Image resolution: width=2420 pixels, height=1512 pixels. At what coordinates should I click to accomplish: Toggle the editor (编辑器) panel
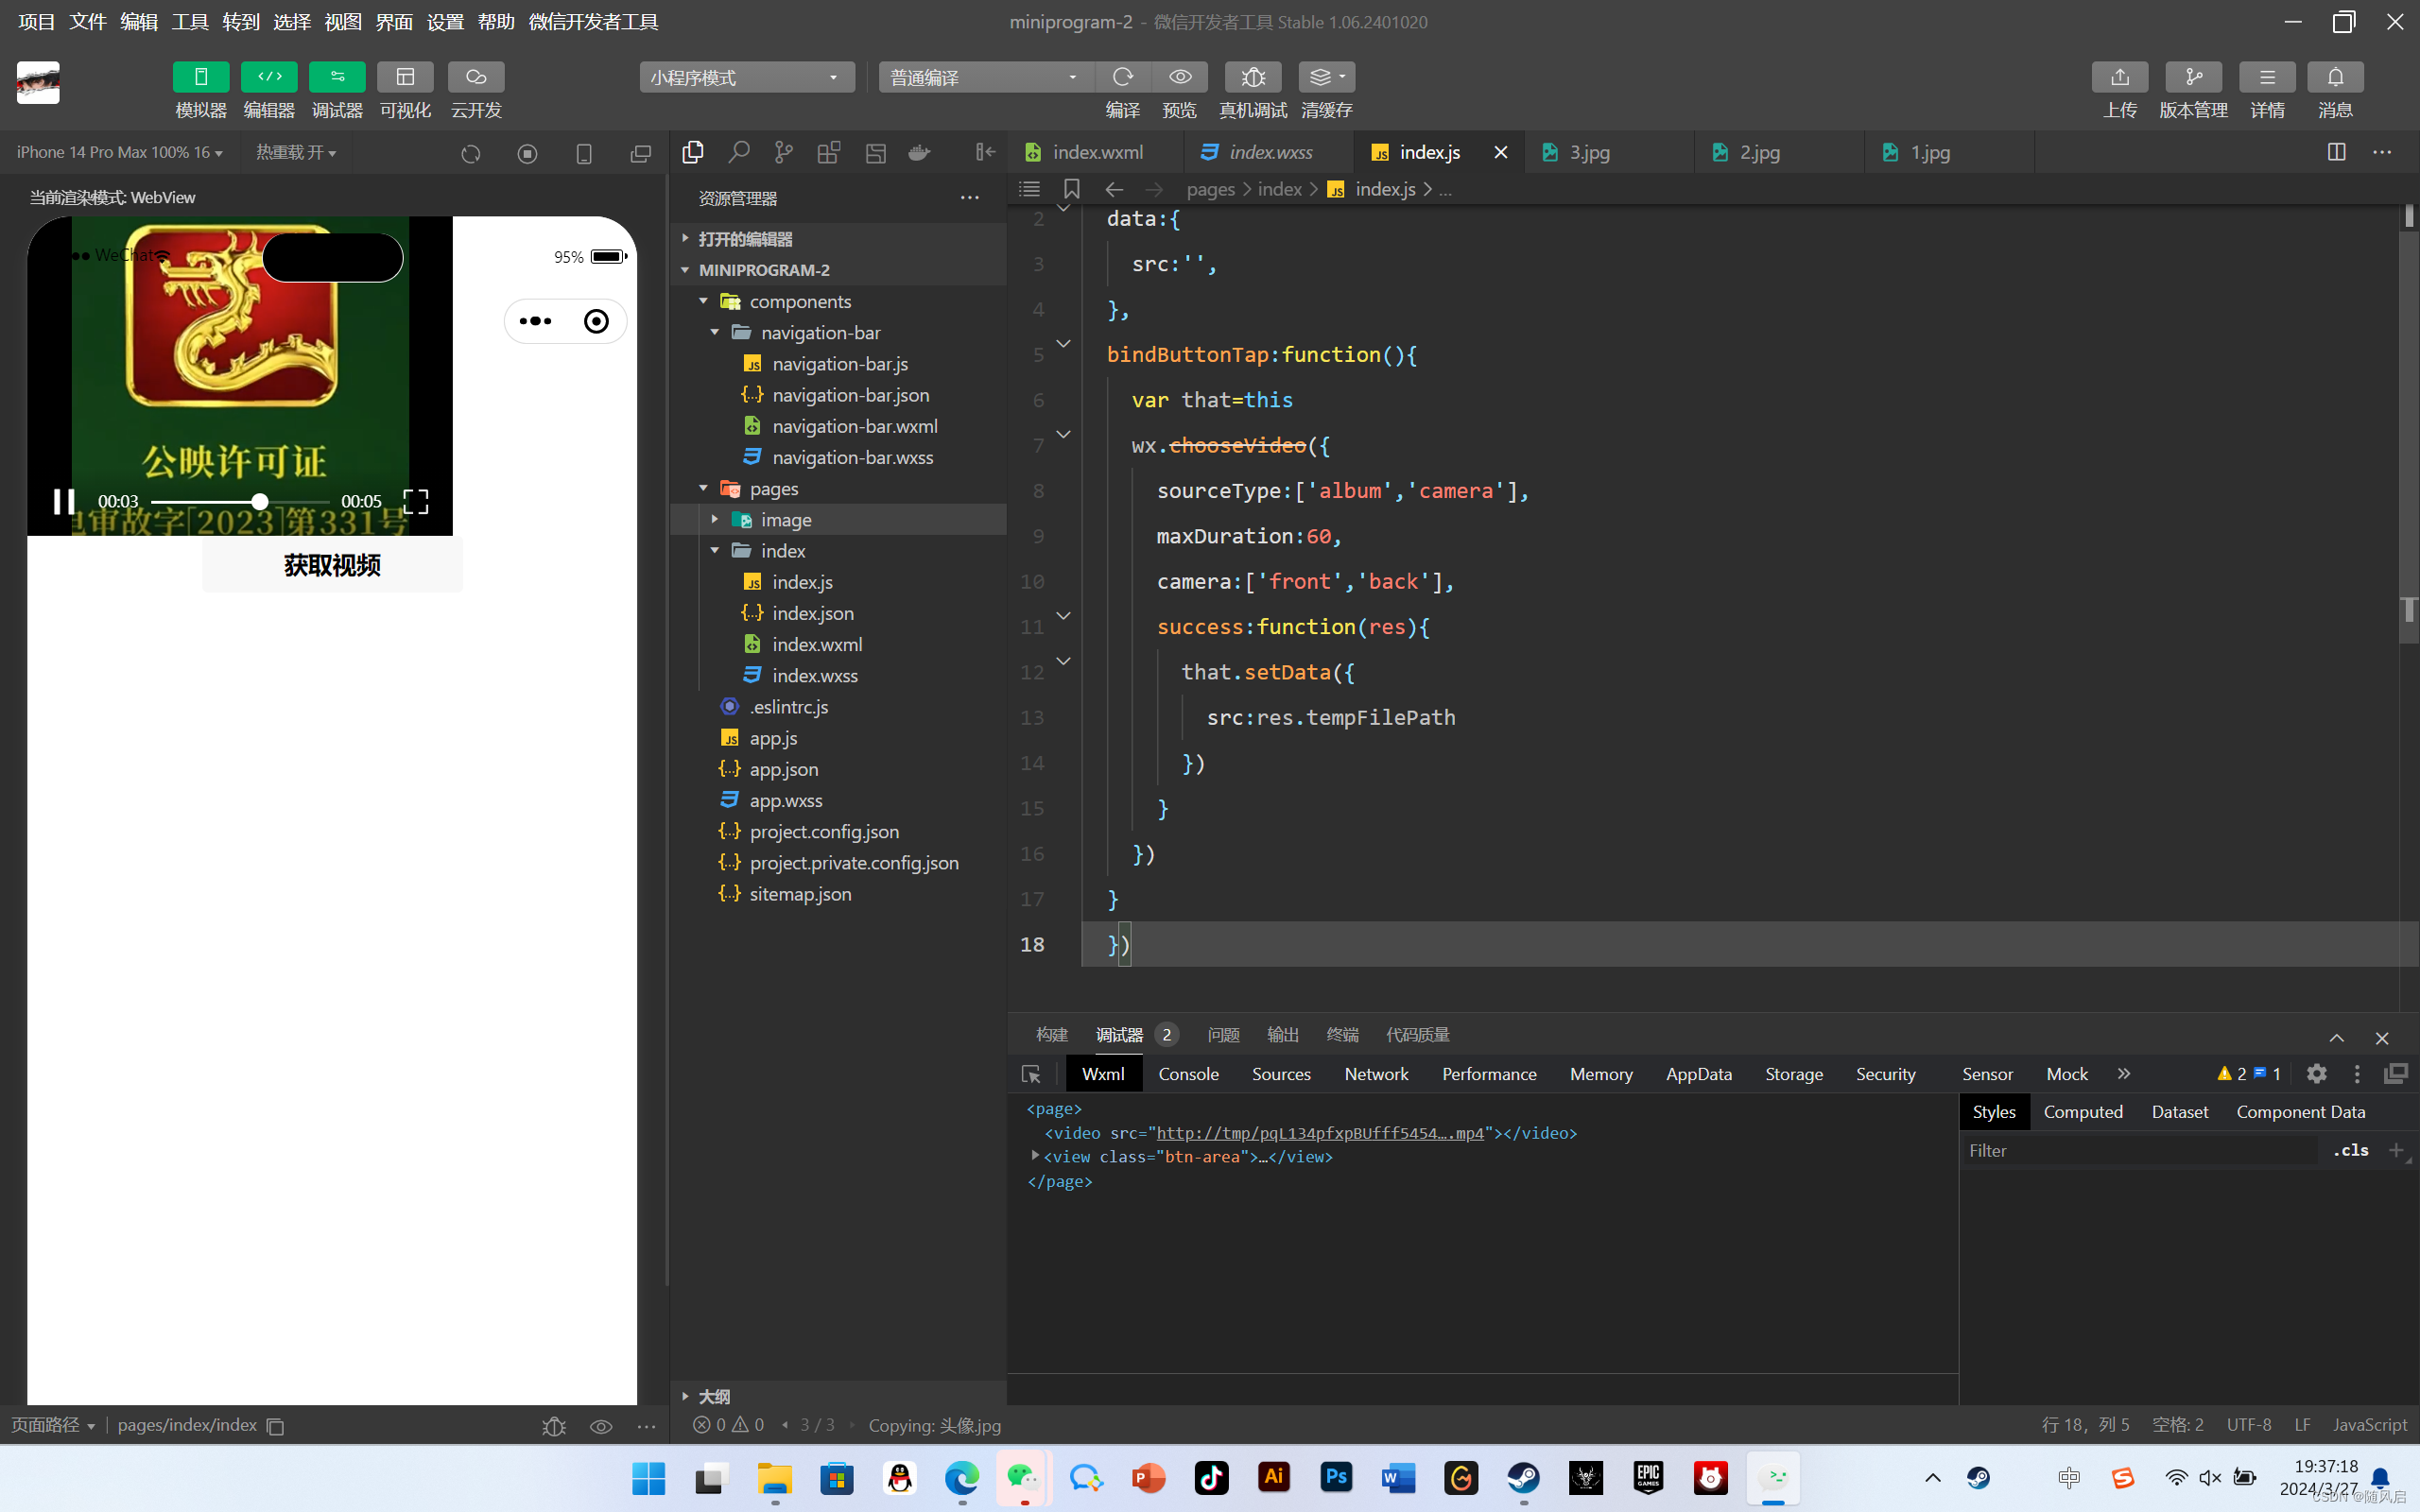[269, 77]
